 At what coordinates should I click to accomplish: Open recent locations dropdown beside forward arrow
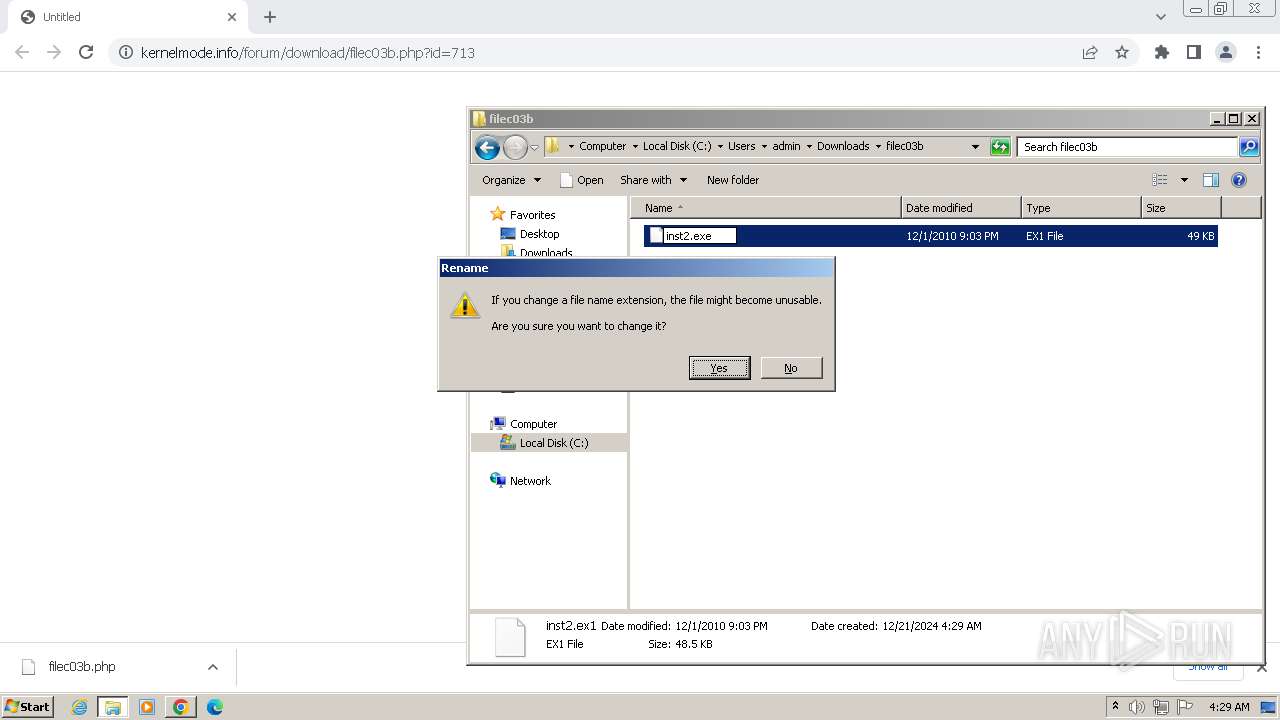click(534, 147)
